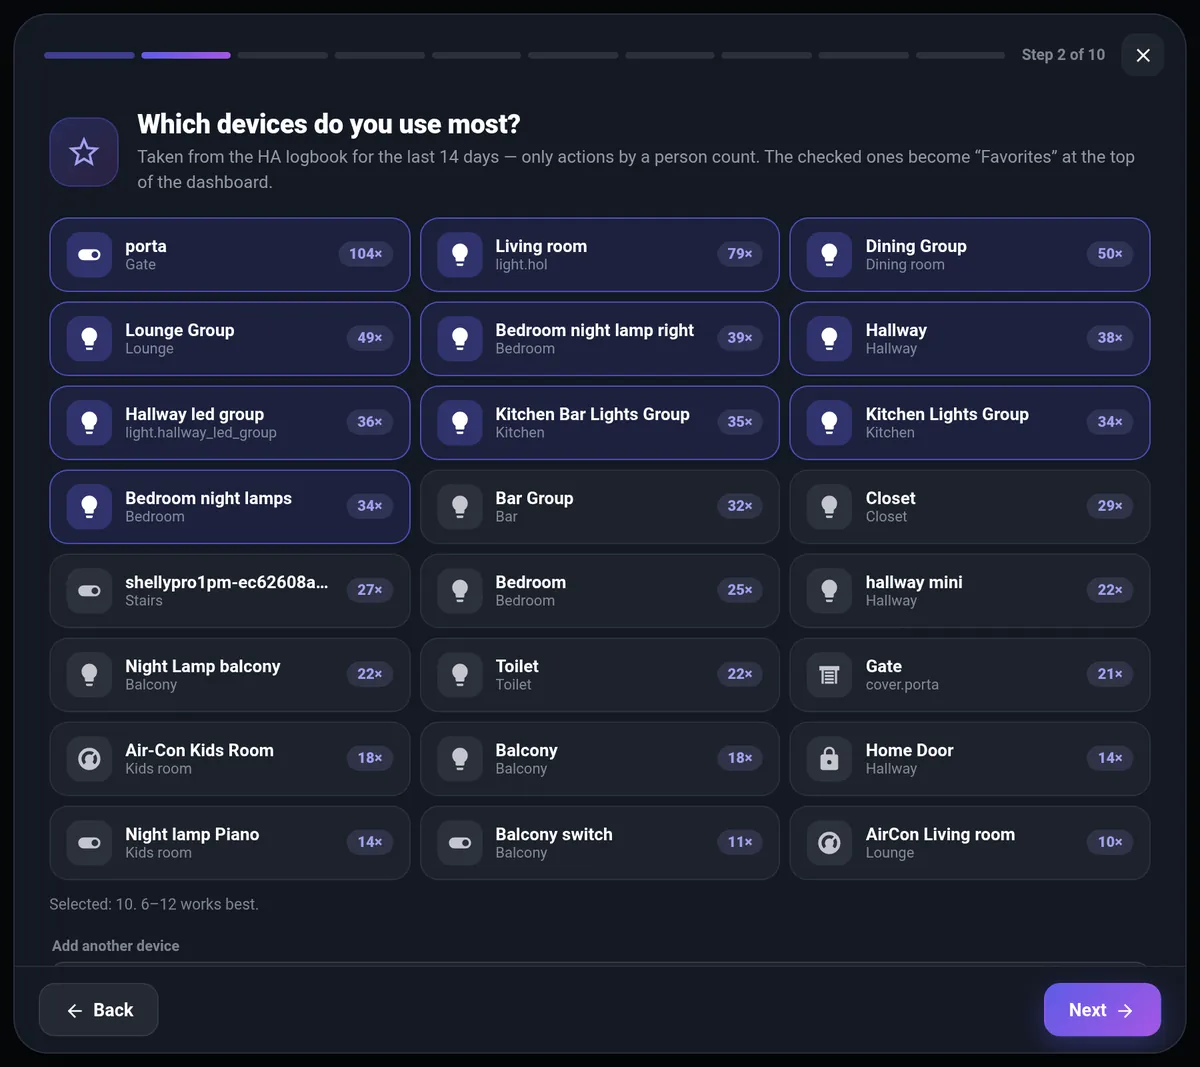Click the bulb icon on Kitchen Lights Group
This screenshot has height=1067, width=1200.
point(829,423)
